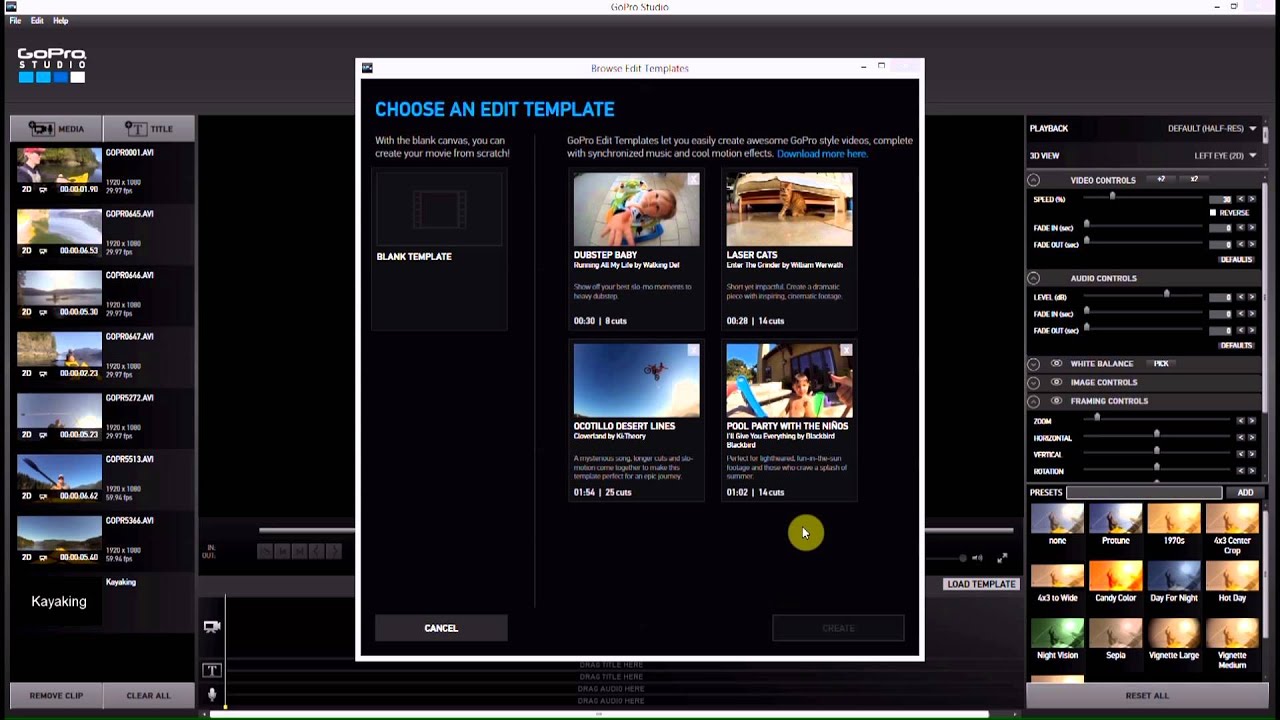Click the Create button in template dialog
Viewport: 1280px width, 720px height.
click(838, 628)
